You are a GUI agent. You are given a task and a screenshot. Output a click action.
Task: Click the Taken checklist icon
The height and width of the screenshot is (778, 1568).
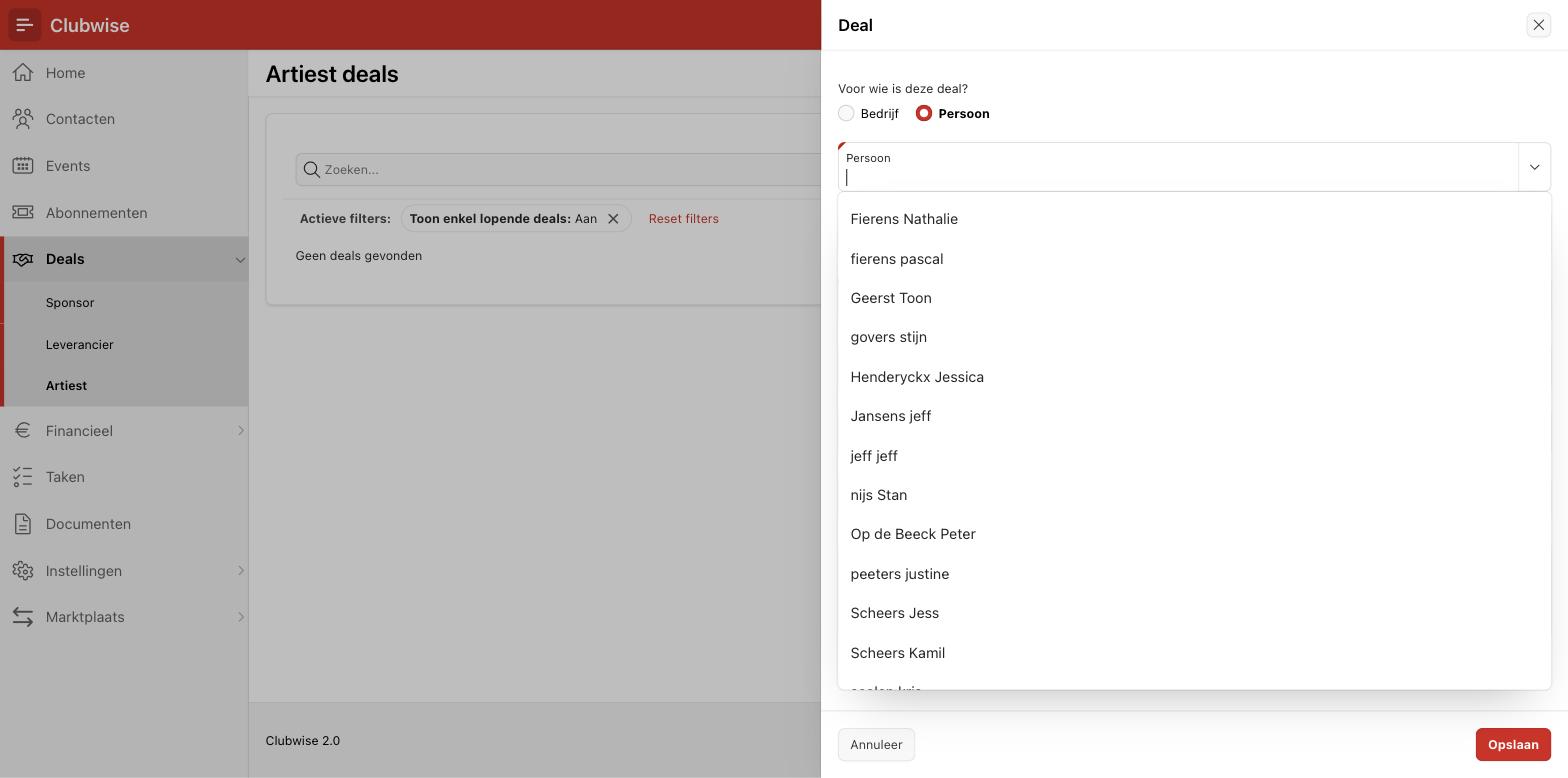coord(23,477)
